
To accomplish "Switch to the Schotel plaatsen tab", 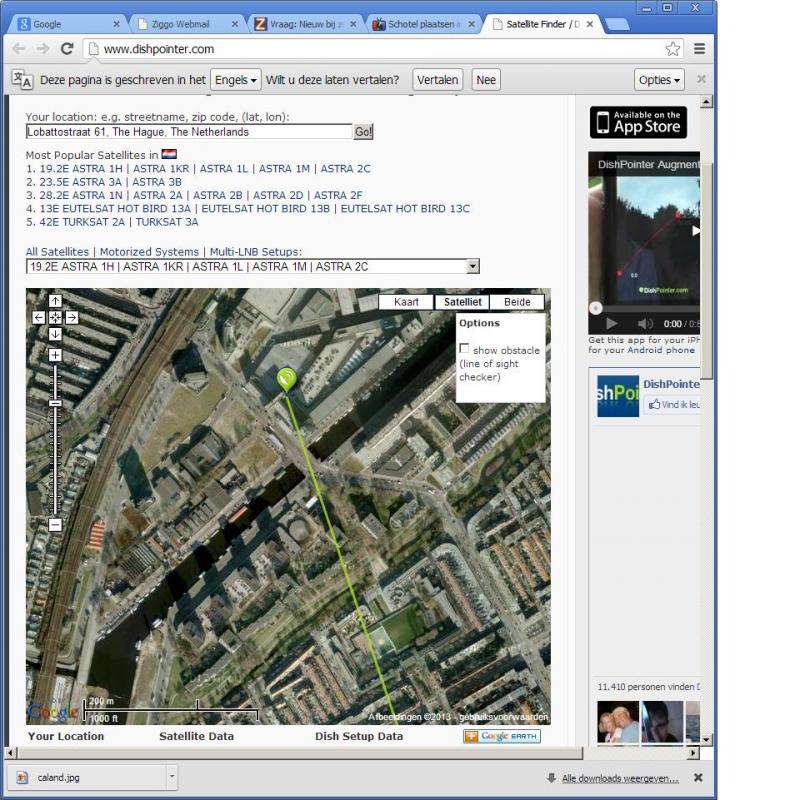I will tap(422, 24).
